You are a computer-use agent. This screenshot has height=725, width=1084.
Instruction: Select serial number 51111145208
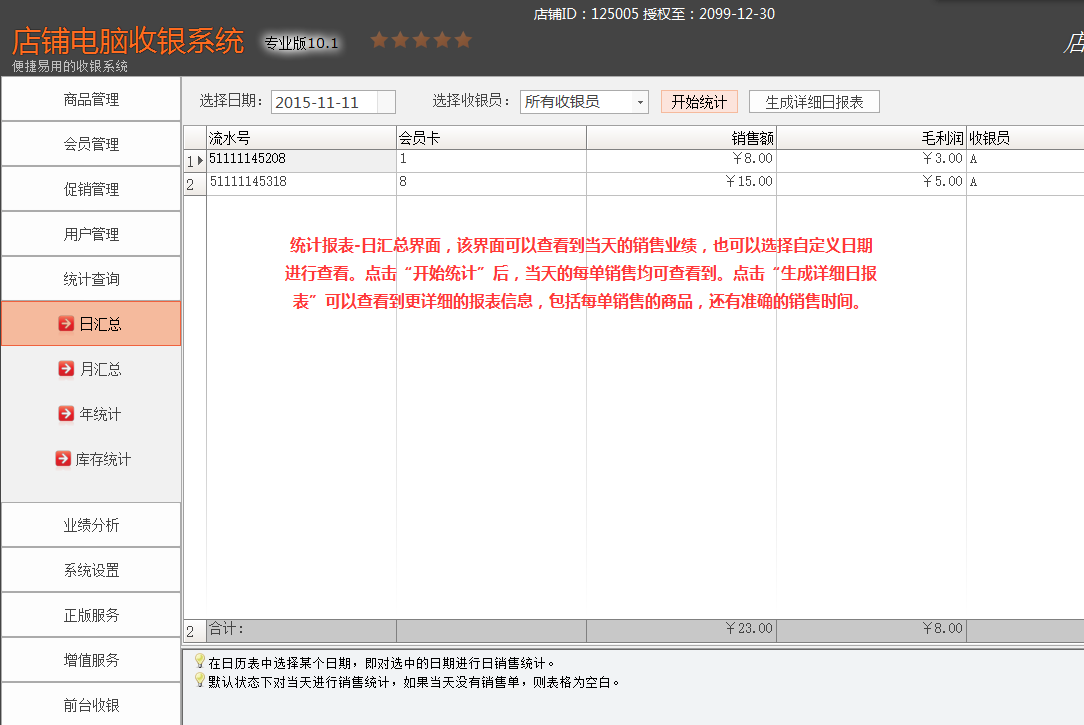point(247,158)
